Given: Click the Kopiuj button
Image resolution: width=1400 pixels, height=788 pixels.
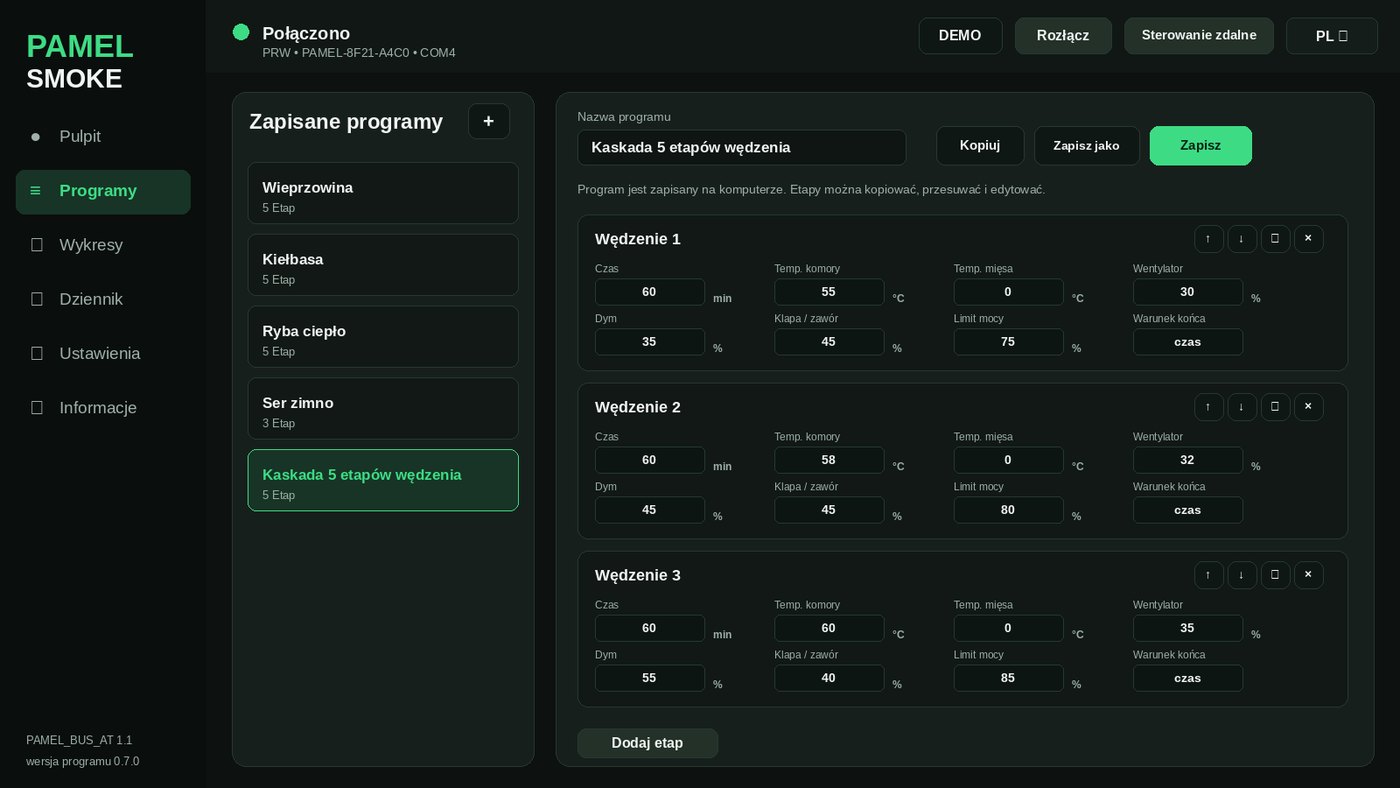Looking at the screenshot, I should click(x=980, y=146).
